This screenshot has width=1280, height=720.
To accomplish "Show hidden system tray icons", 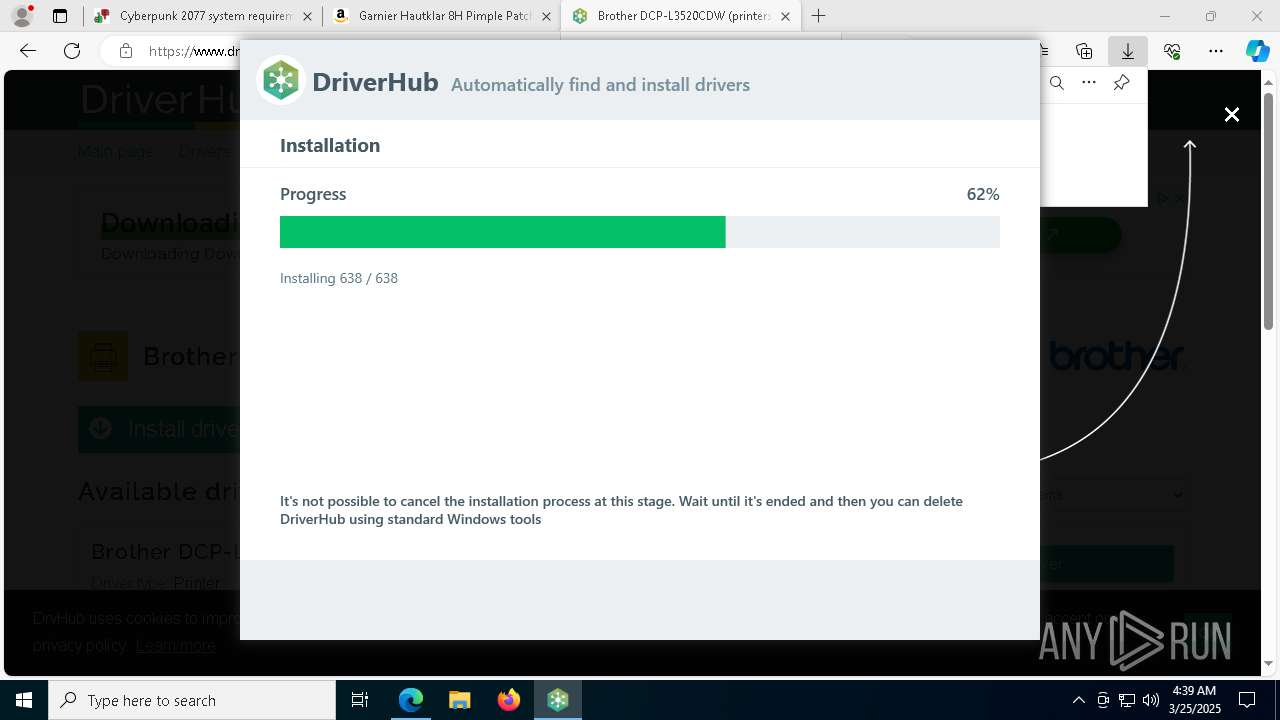I will point(1078,700).
